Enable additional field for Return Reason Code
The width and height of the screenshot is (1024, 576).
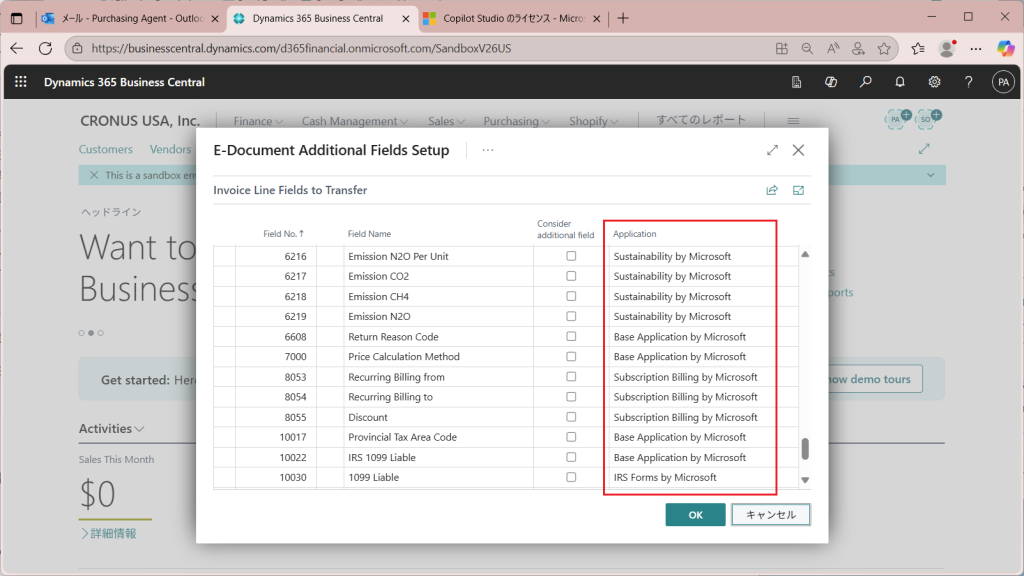pos(571,336)
